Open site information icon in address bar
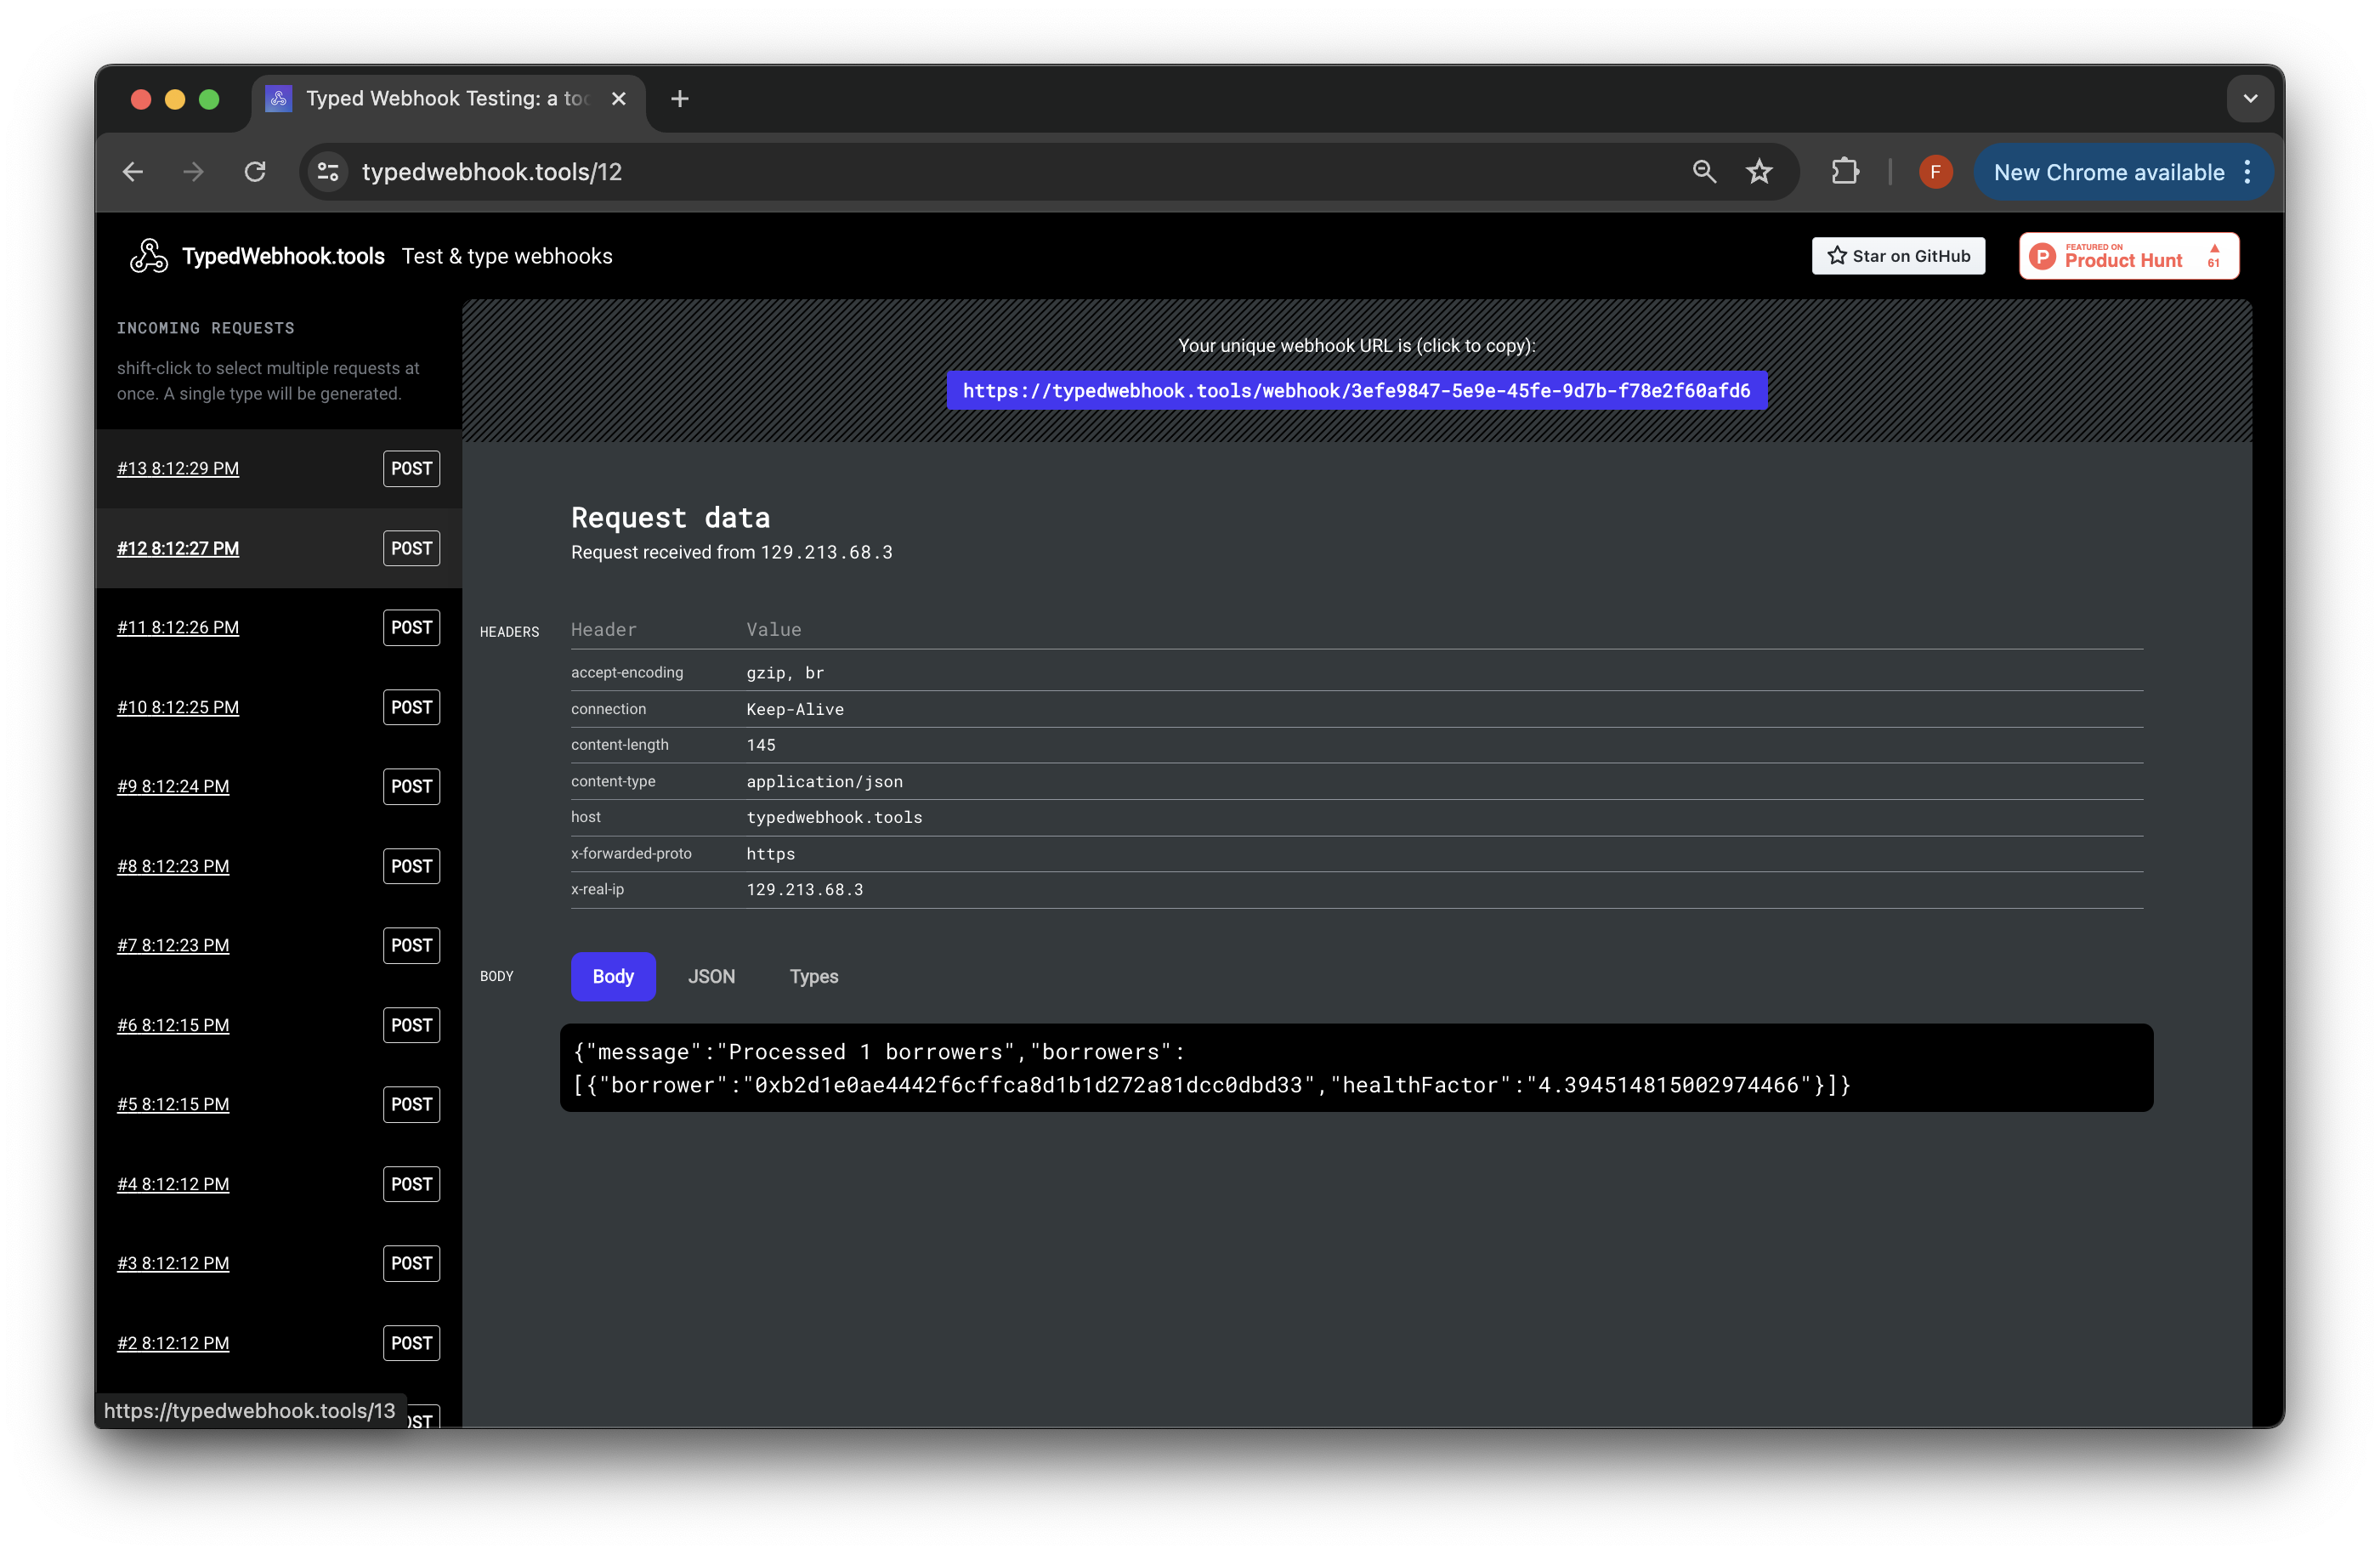Screen dimensions: 2380x1554 click(x=328, y=172)
